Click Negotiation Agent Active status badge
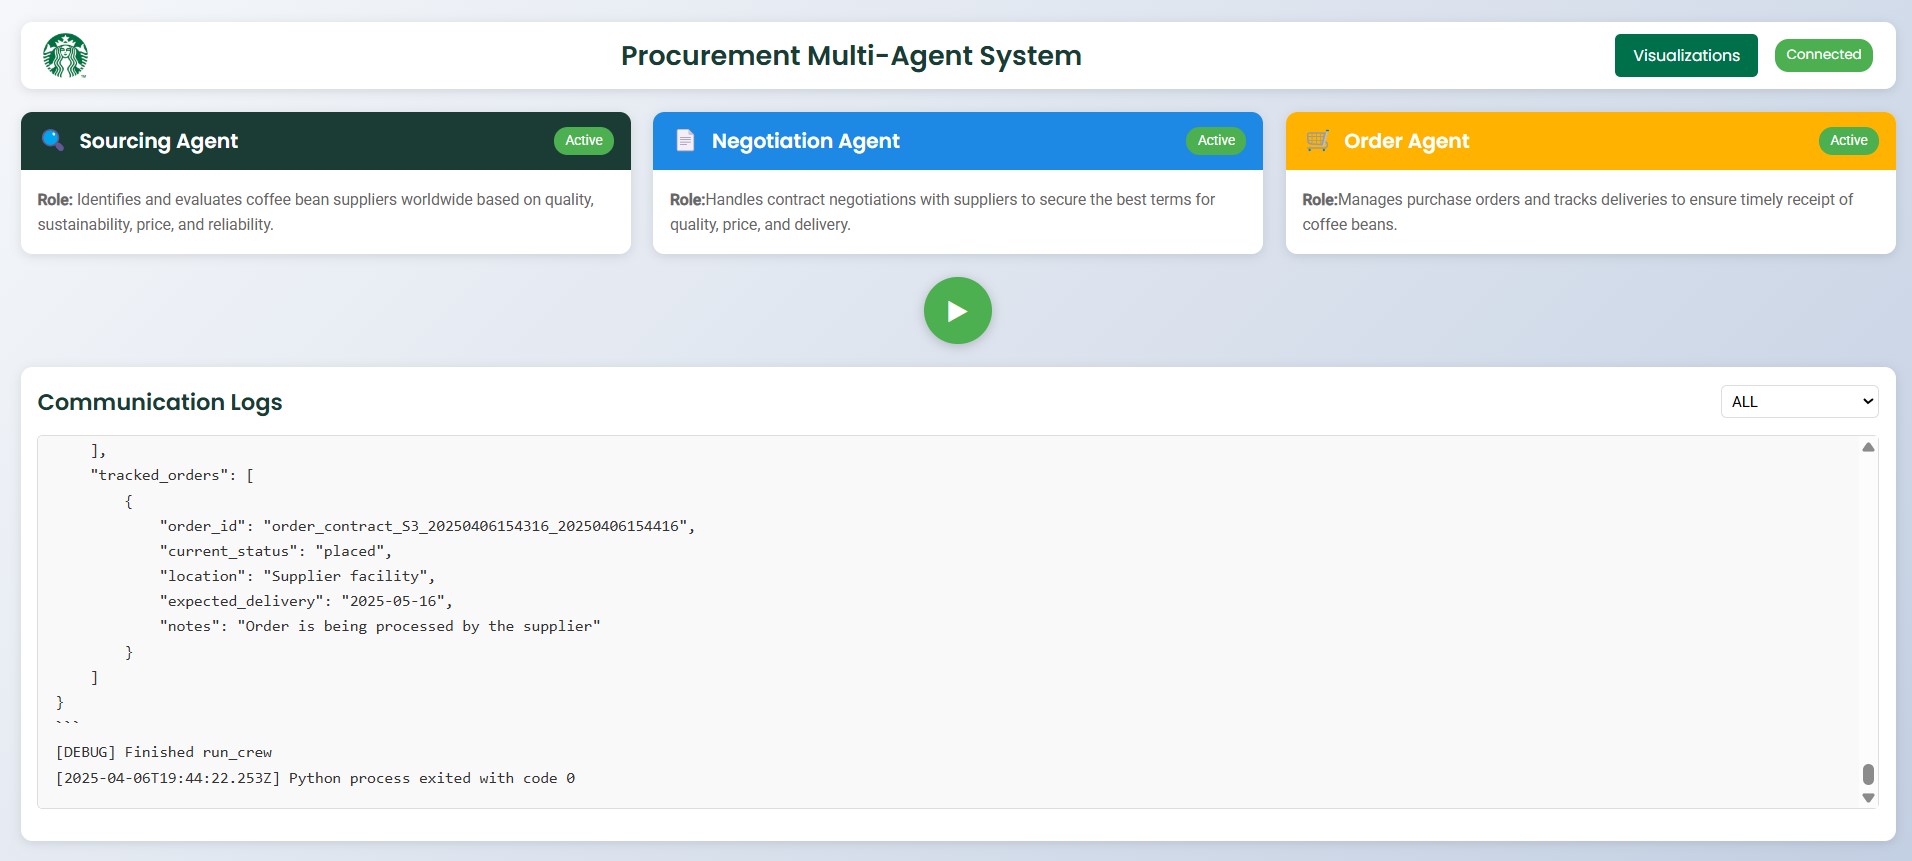1912x861 pixels. (1216, 140)
